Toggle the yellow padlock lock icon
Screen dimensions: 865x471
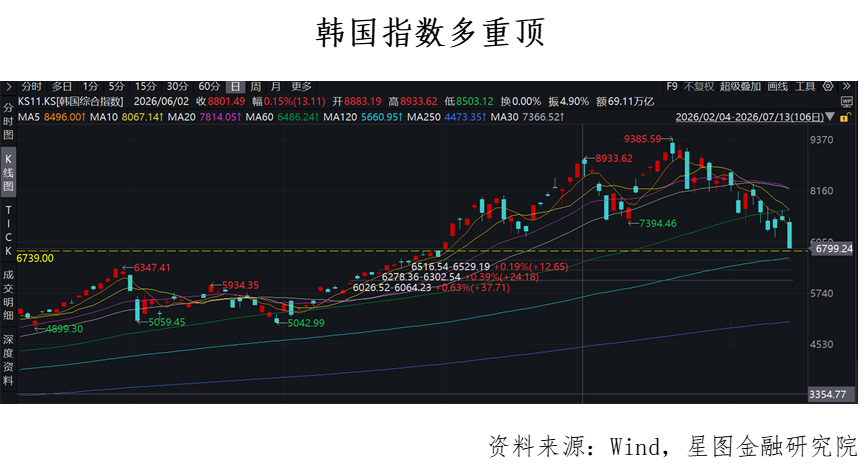(844, 117)
